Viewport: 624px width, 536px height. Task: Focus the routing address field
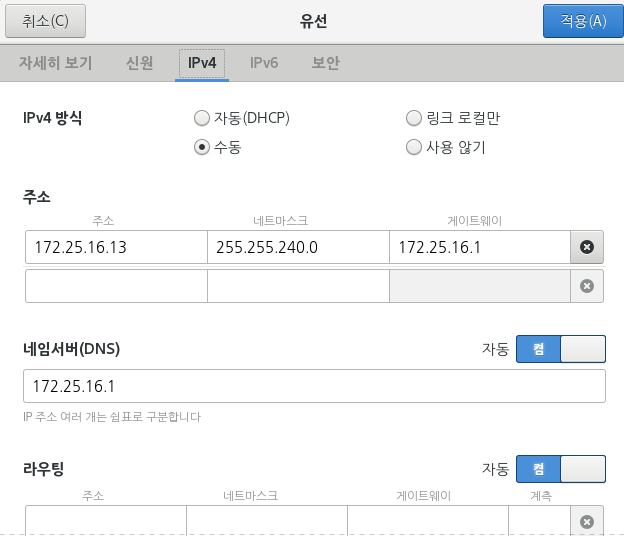106,521
